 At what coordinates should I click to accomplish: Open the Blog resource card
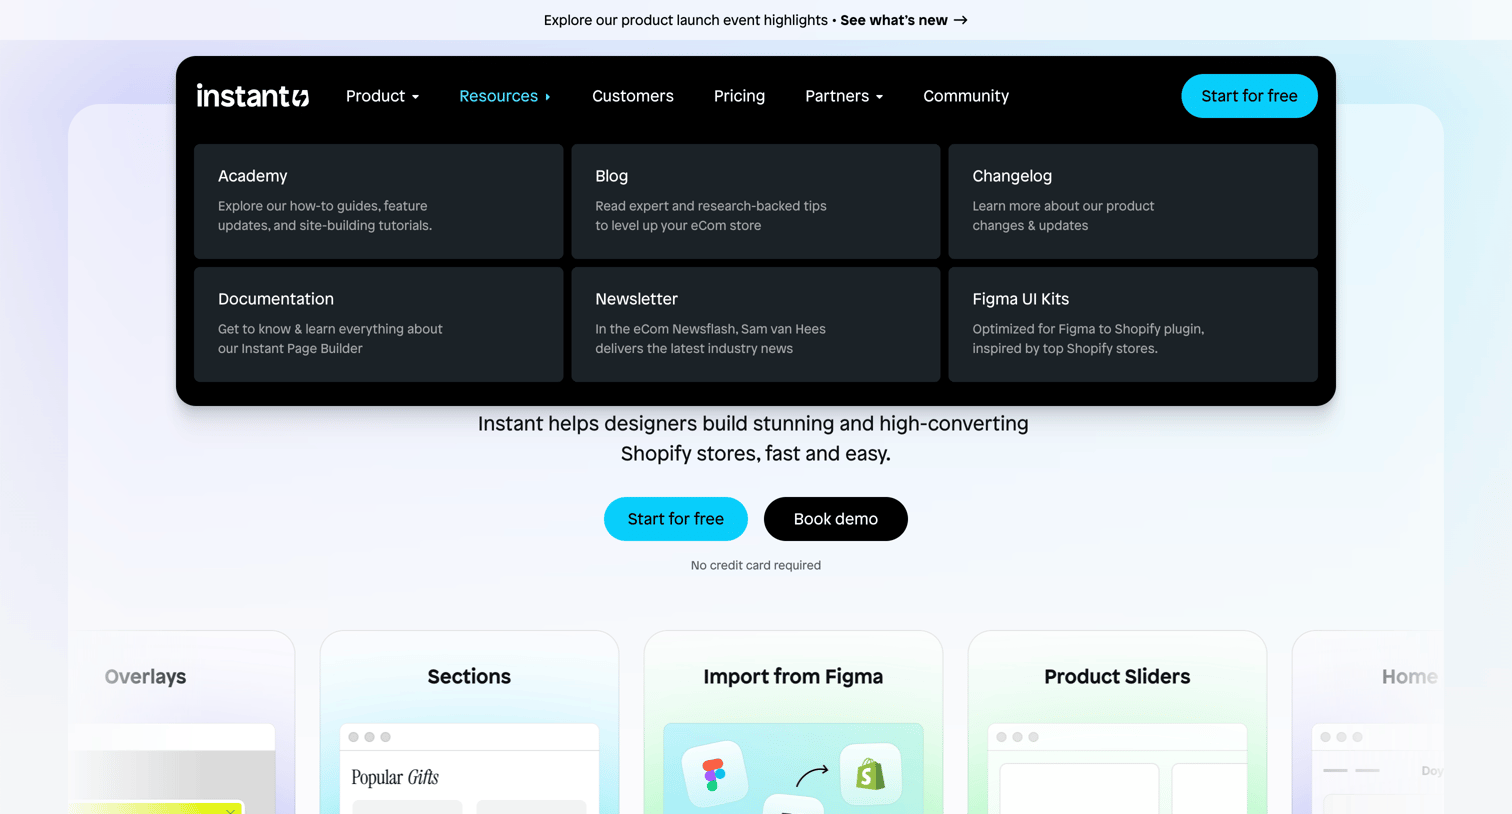(x=755, y=201)
